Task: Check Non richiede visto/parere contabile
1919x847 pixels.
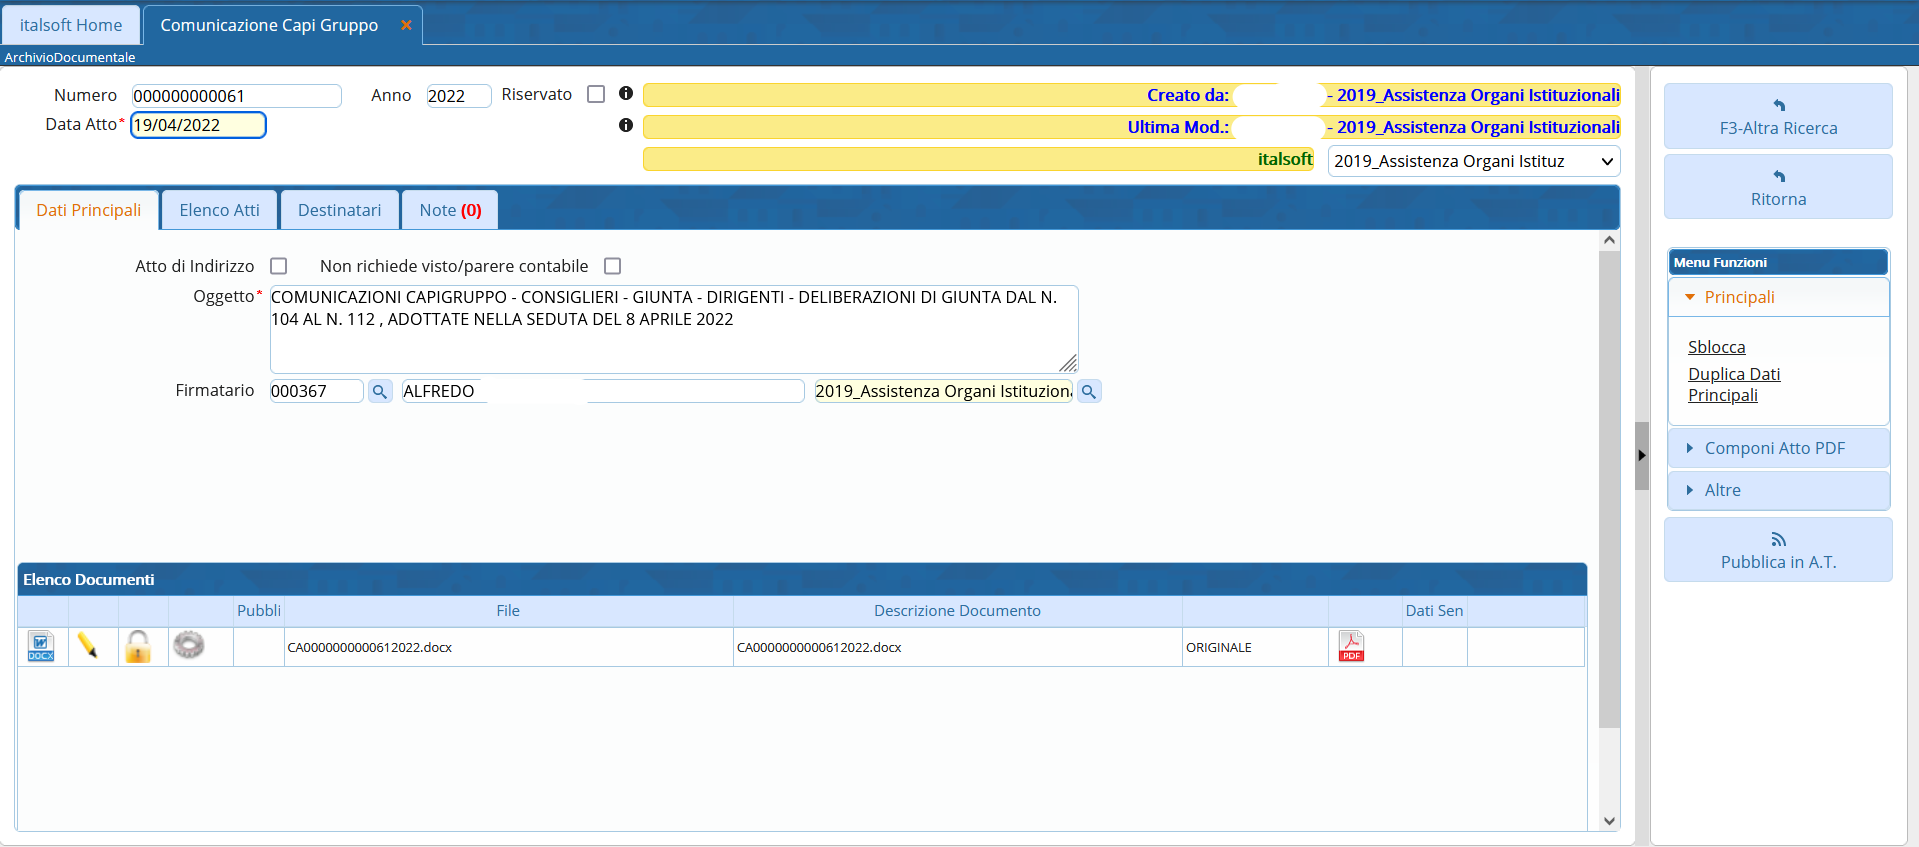Action: click(613, 266)
